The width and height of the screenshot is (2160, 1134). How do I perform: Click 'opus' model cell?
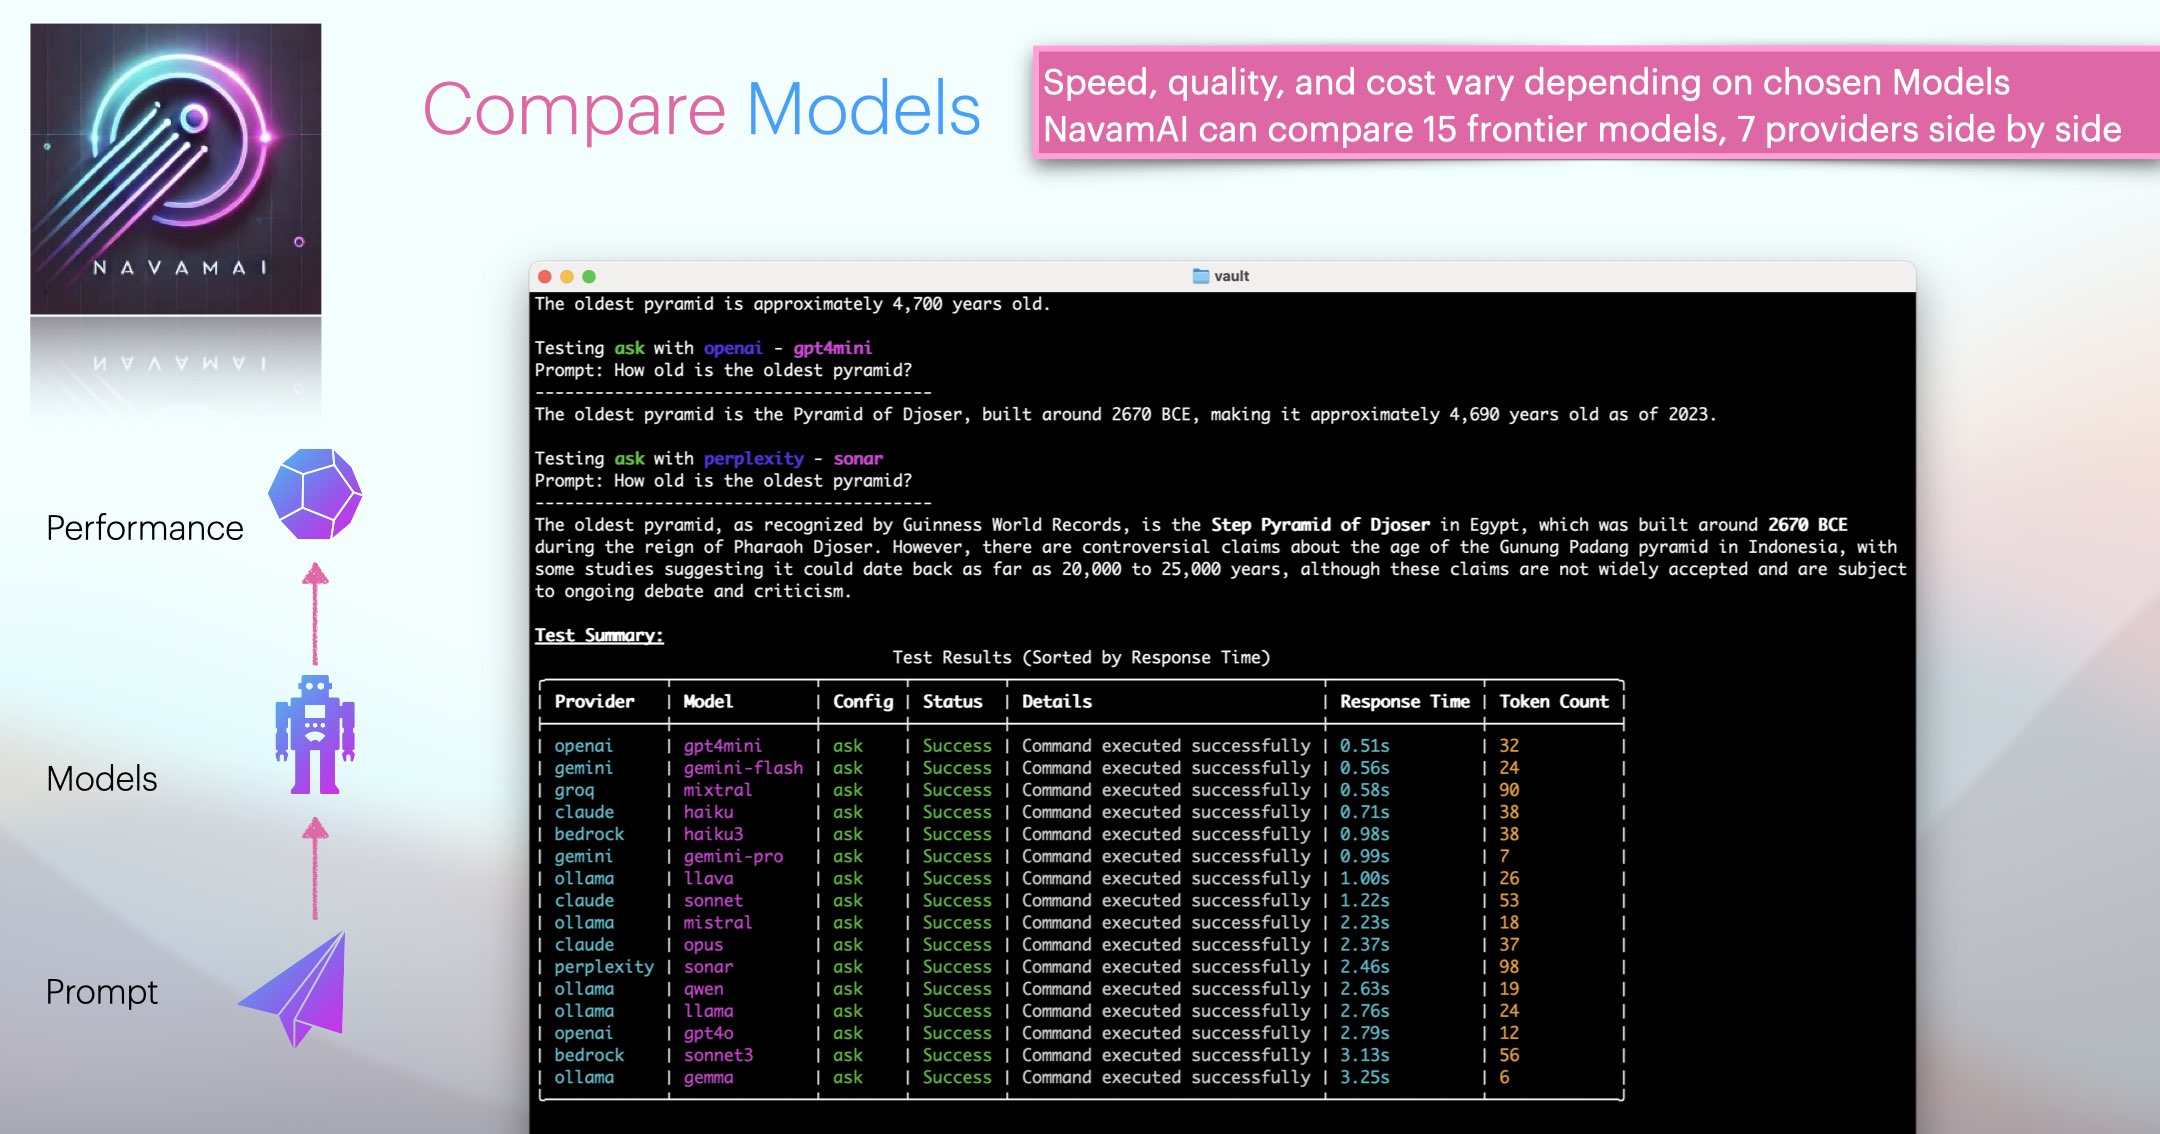click(703, 945)
